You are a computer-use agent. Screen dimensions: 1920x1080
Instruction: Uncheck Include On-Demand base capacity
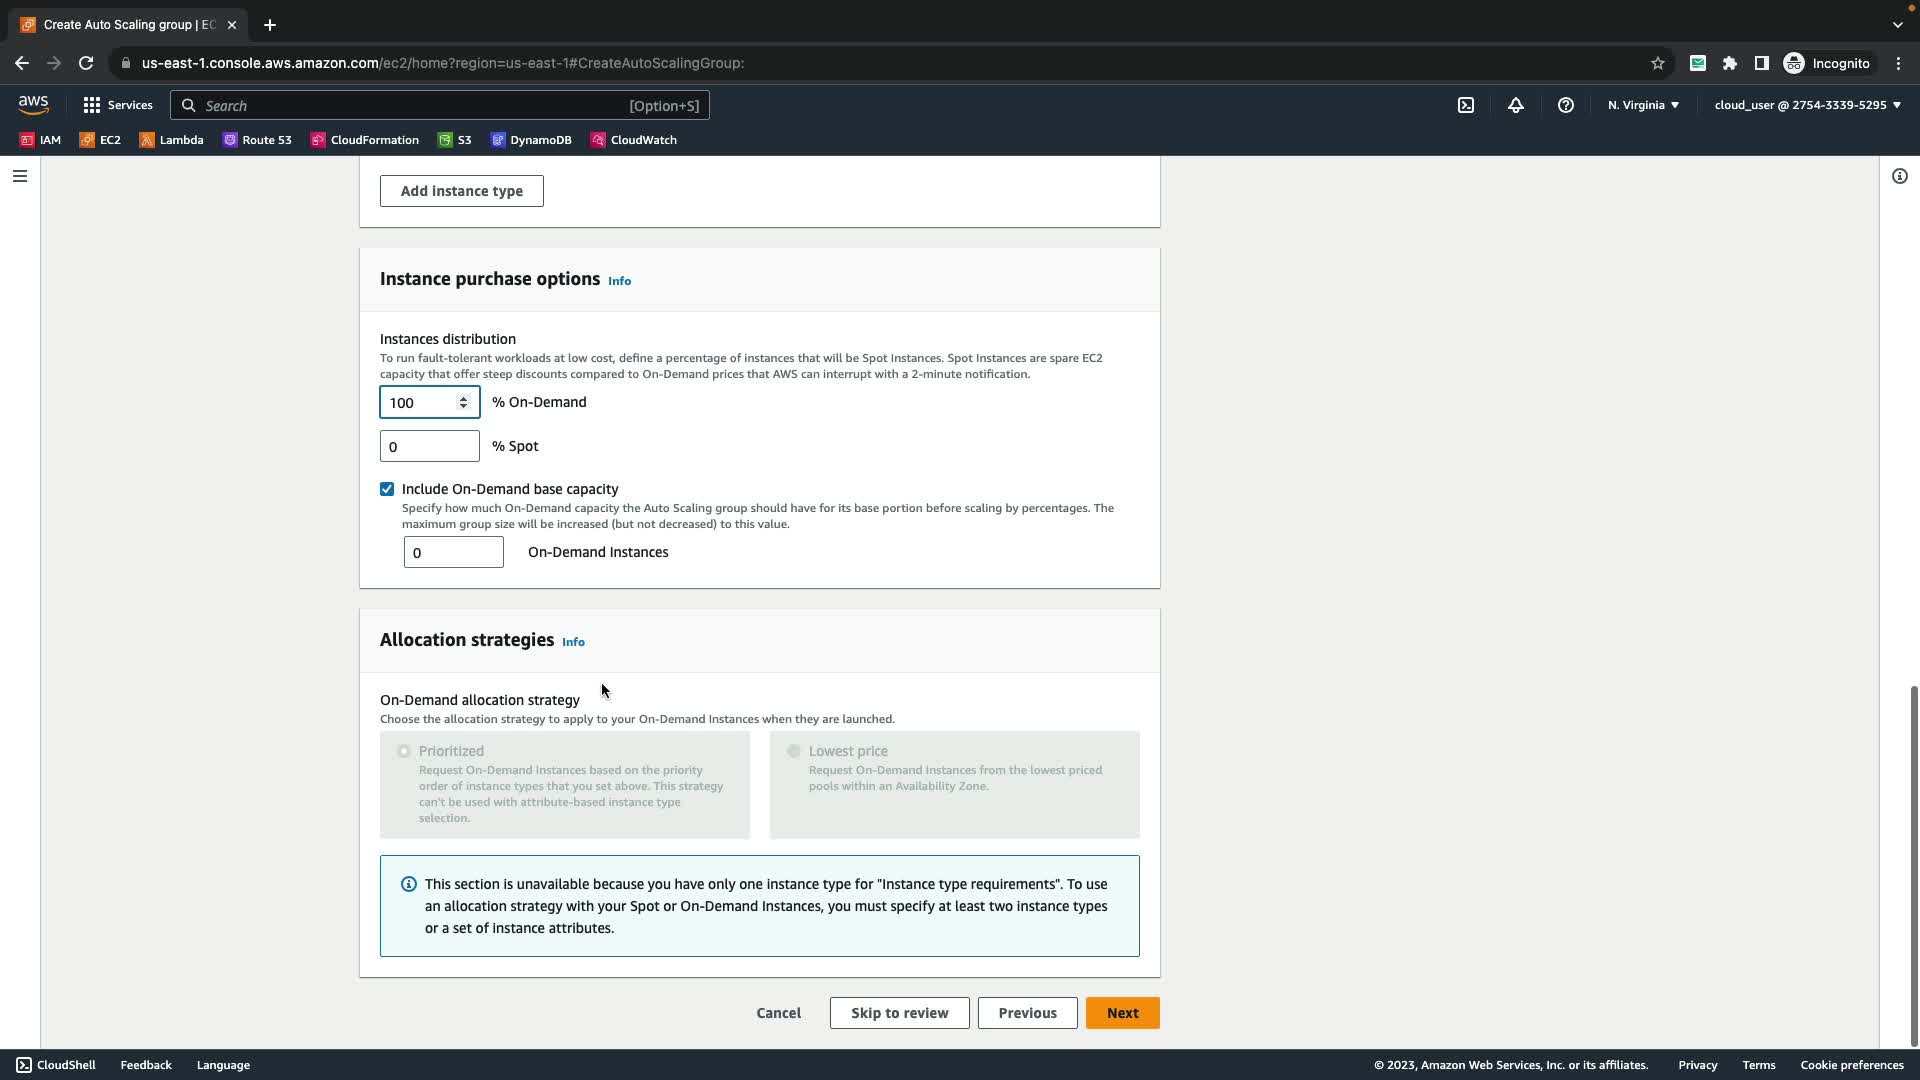(x=387, y=489)
